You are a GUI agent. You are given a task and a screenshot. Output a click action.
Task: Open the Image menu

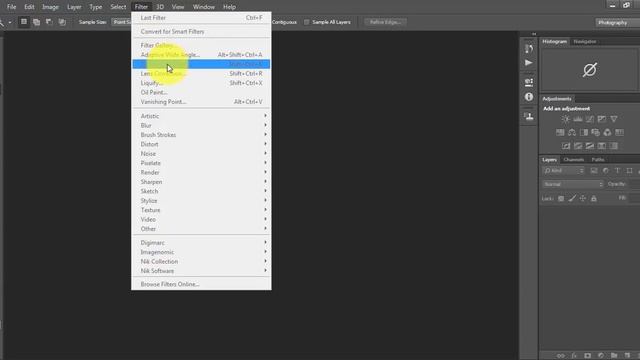point(50,7)
